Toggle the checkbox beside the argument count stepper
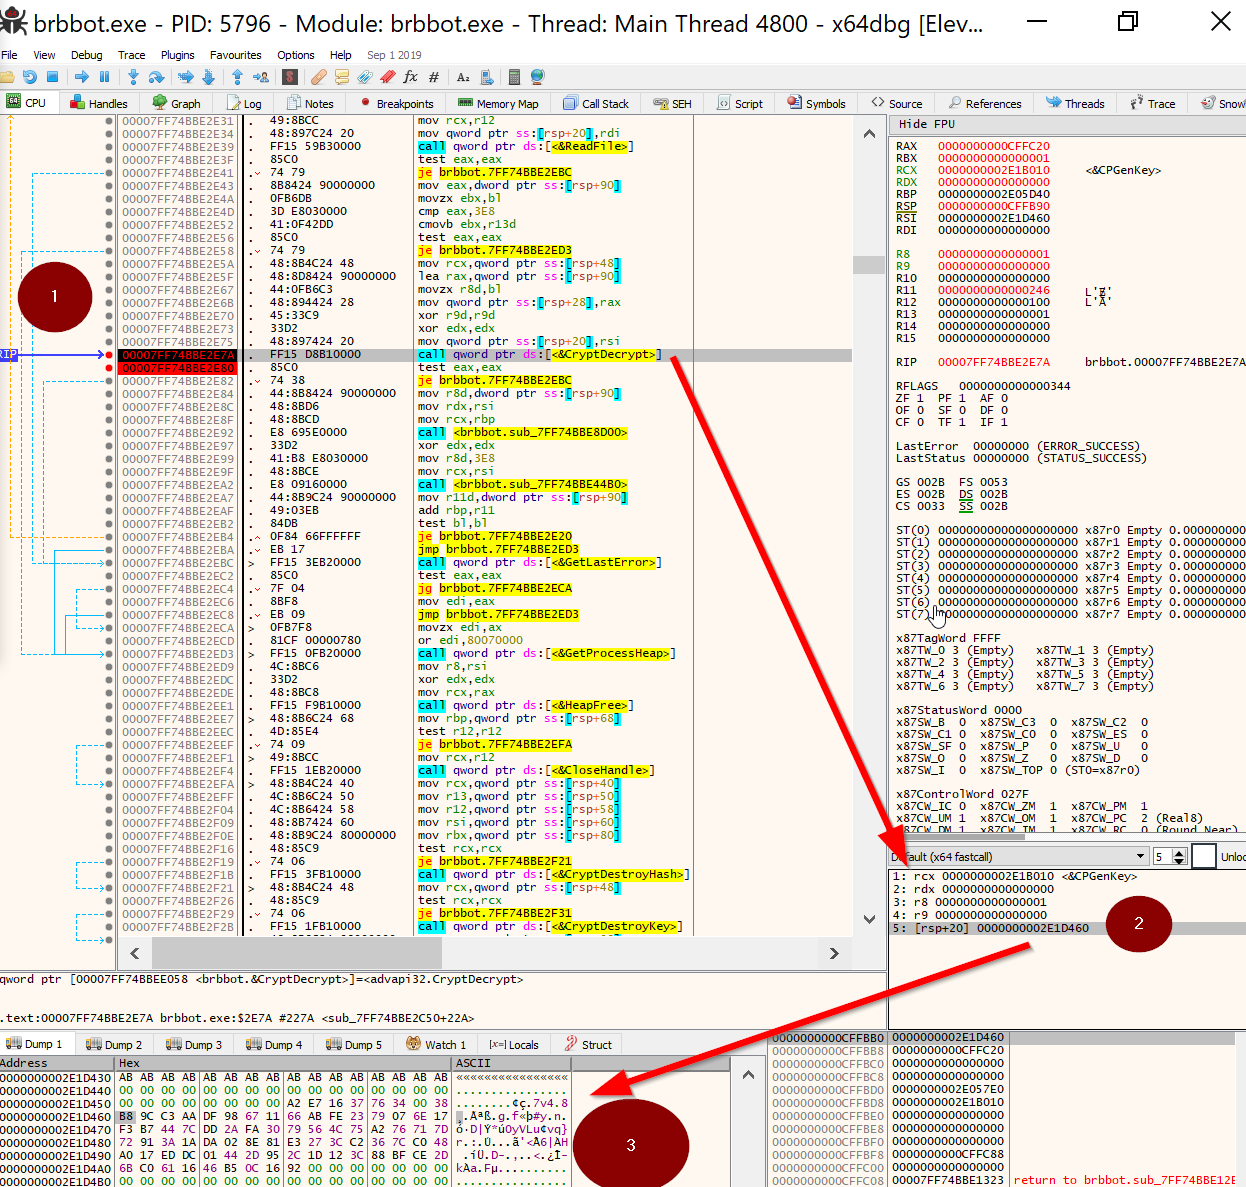The image size is (1246, 1187). 1204,856
